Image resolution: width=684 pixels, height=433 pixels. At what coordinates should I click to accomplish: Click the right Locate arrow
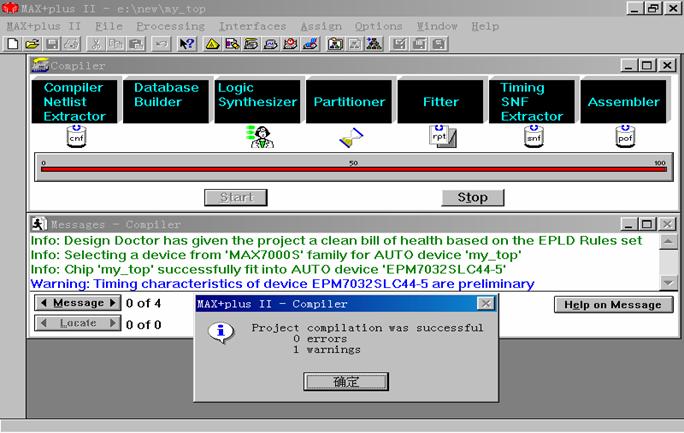(x=113, y=324)
